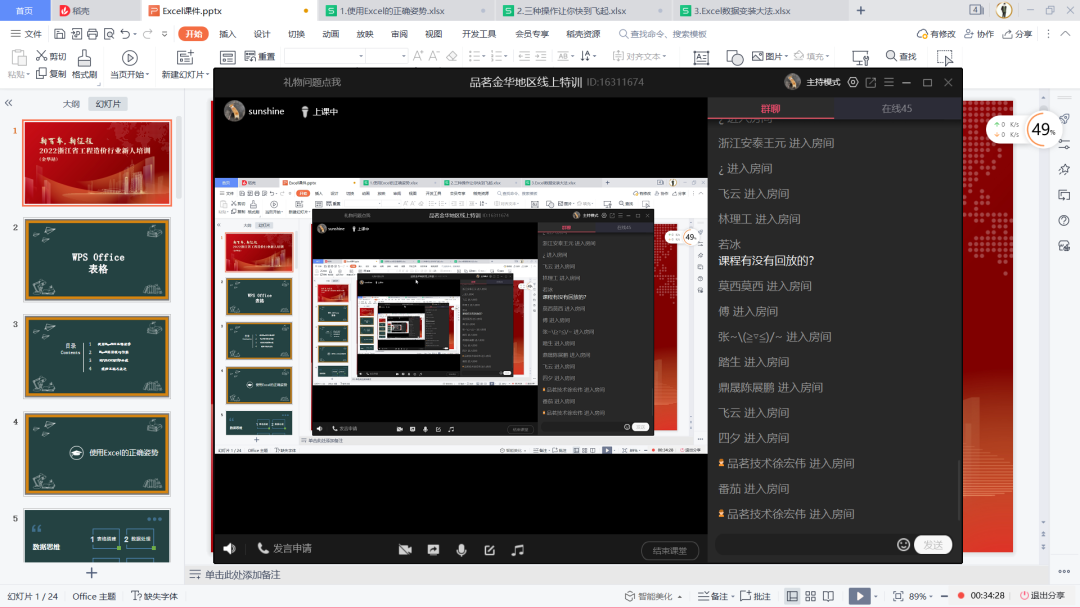Open the 设计 ribbon tab
Image resolution: width=1080 pixels, height=608 pixels.
point(262,34)
